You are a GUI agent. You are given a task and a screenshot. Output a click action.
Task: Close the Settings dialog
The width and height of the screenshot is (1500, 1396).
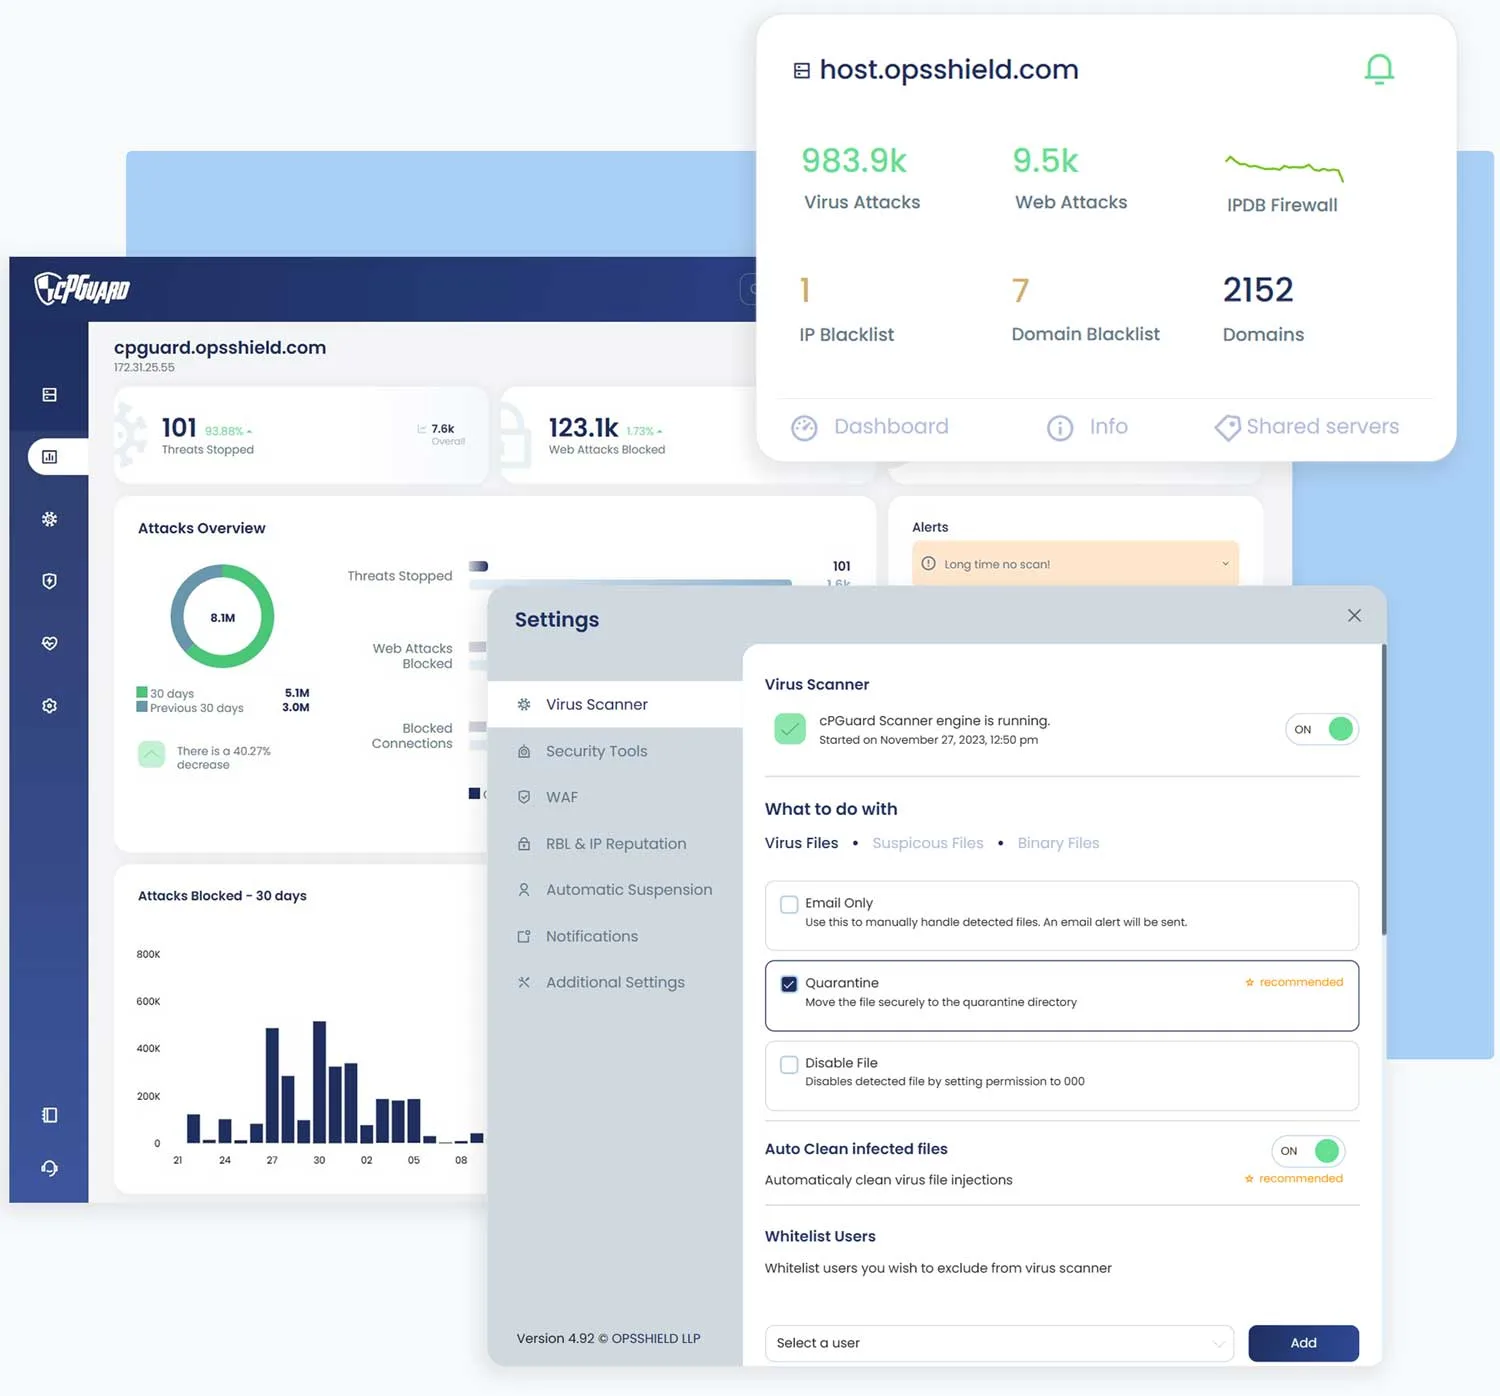(x=1354, y=616)
